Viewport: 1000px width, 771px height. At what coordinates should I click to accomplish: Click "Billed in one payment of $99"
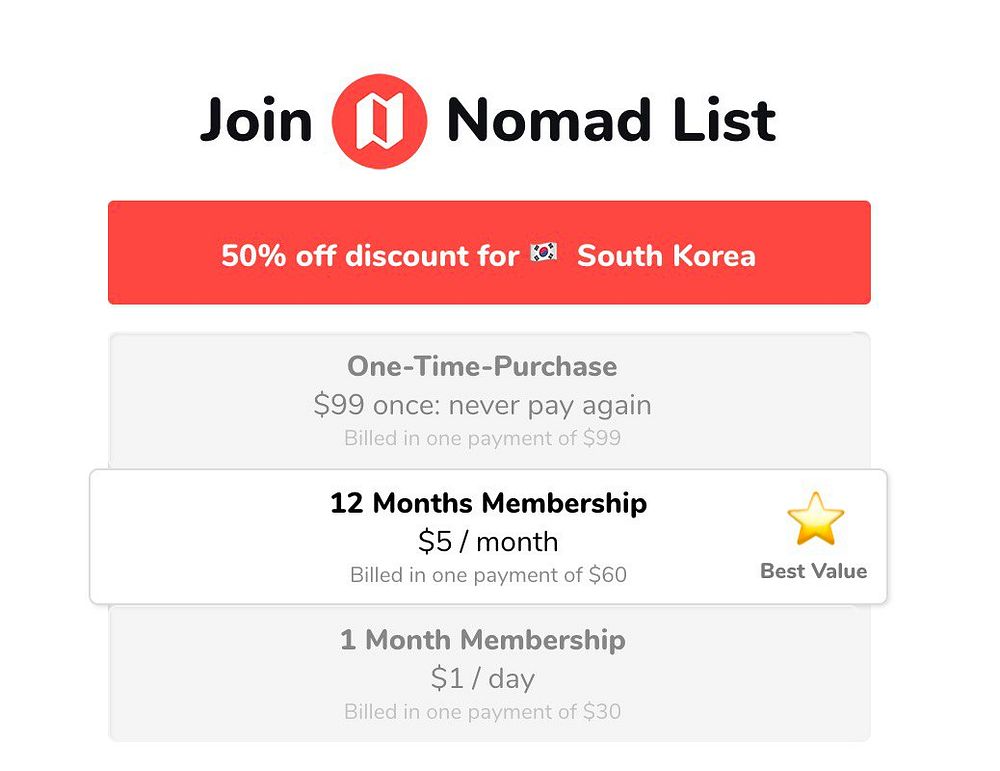pos(482,438)
